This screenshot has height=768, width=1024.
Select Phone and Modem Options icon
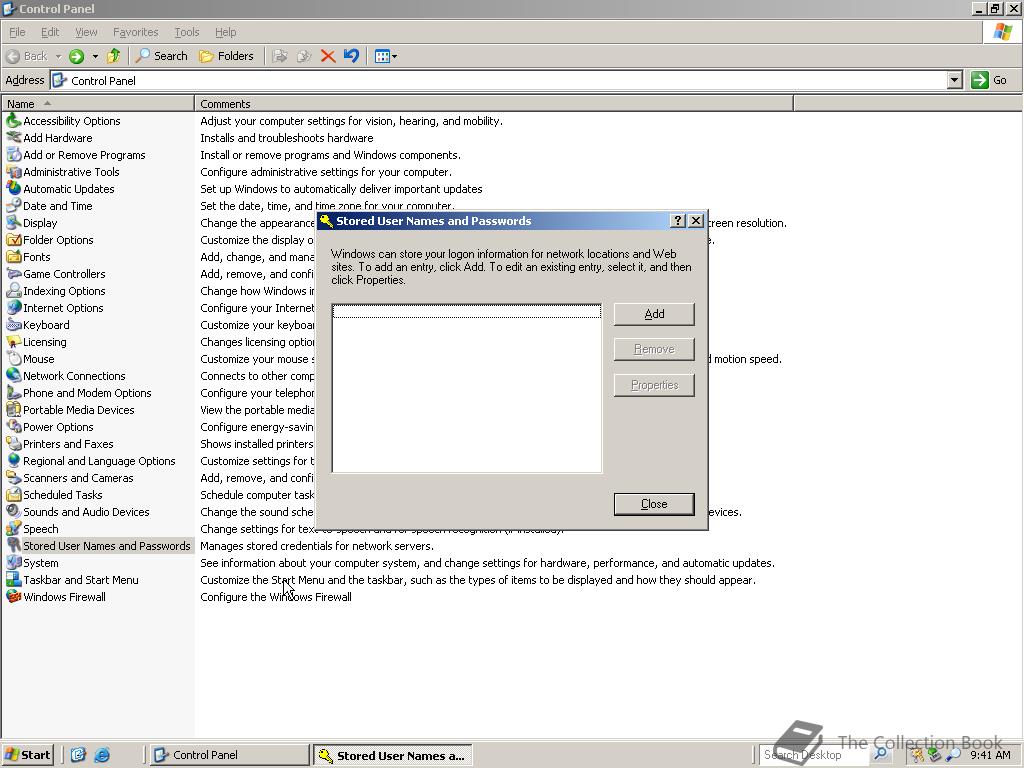[14, 392]
